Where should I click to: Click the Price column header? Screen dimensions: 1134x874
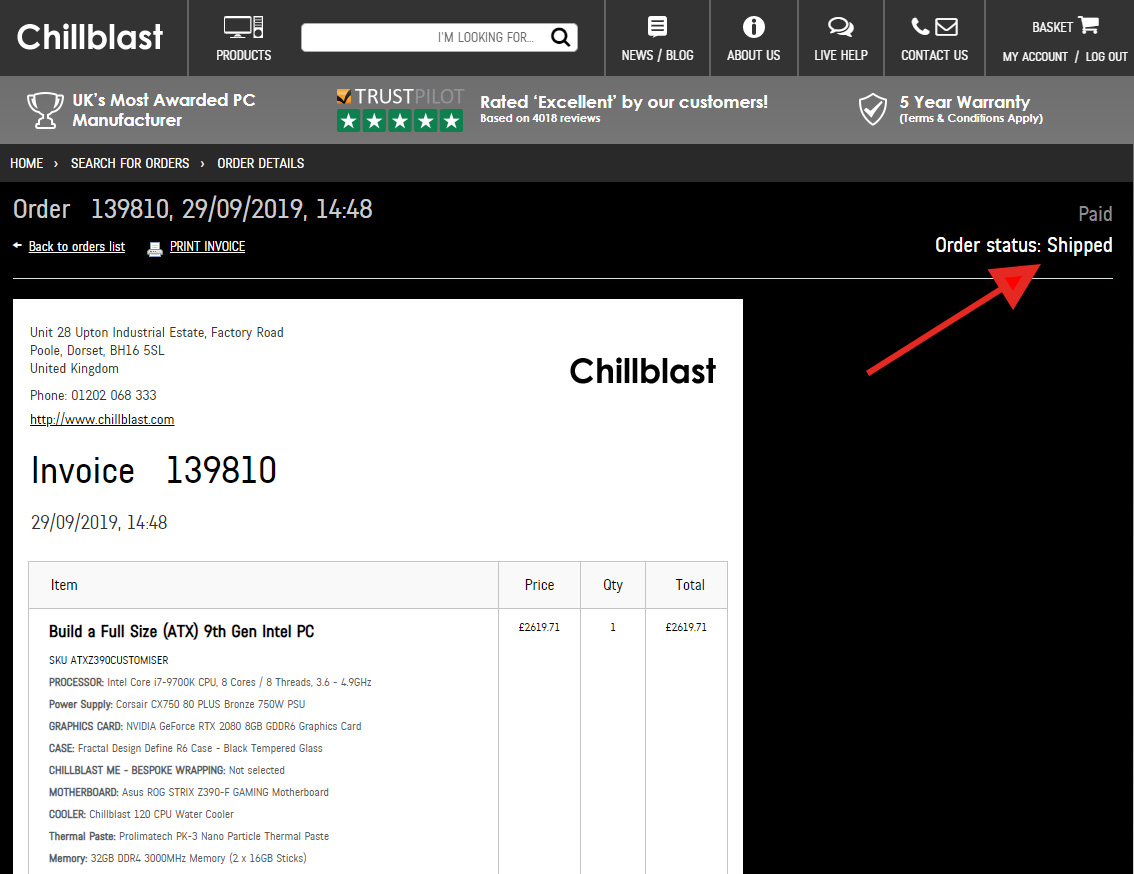coord(540,585)
